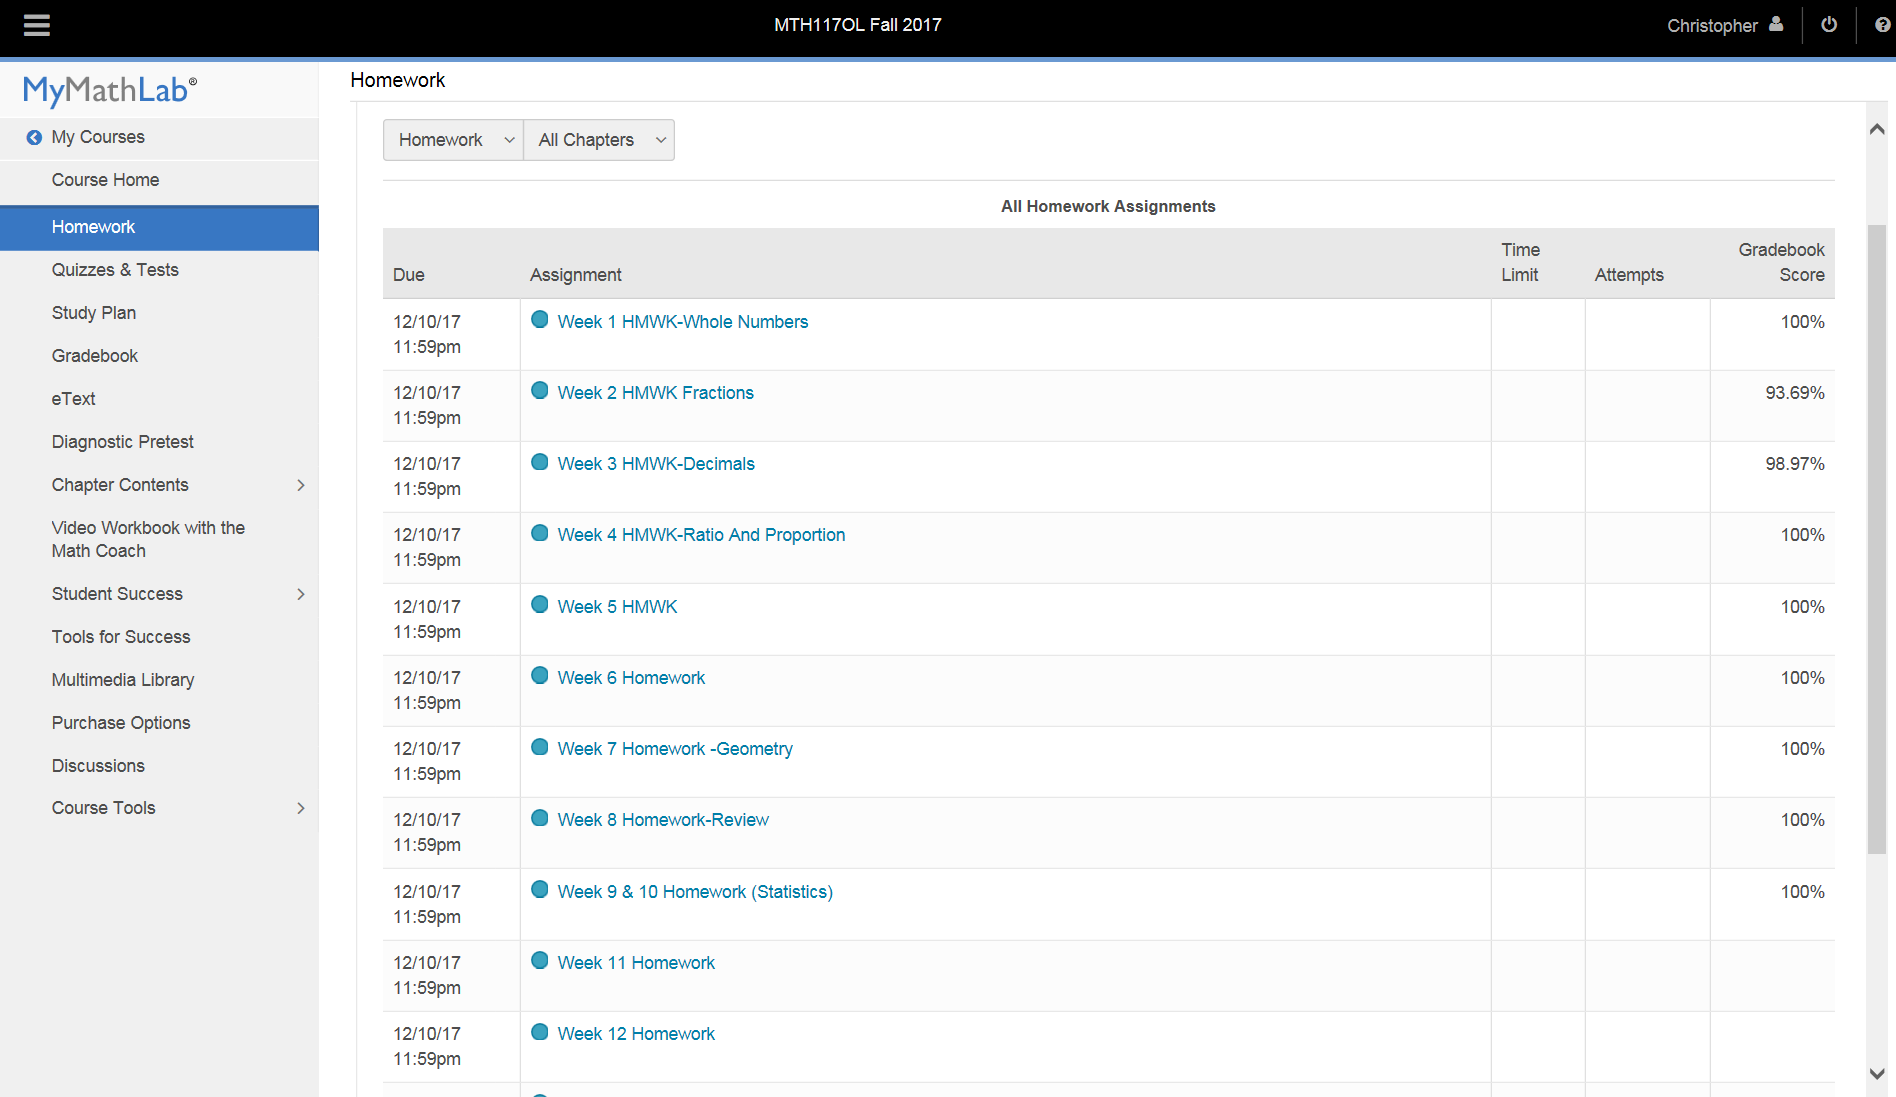Select Study Plan in the sidebar
The height and width of the screenshot is (1097, 1896).
pyautogui.click(x=94, y=313)
